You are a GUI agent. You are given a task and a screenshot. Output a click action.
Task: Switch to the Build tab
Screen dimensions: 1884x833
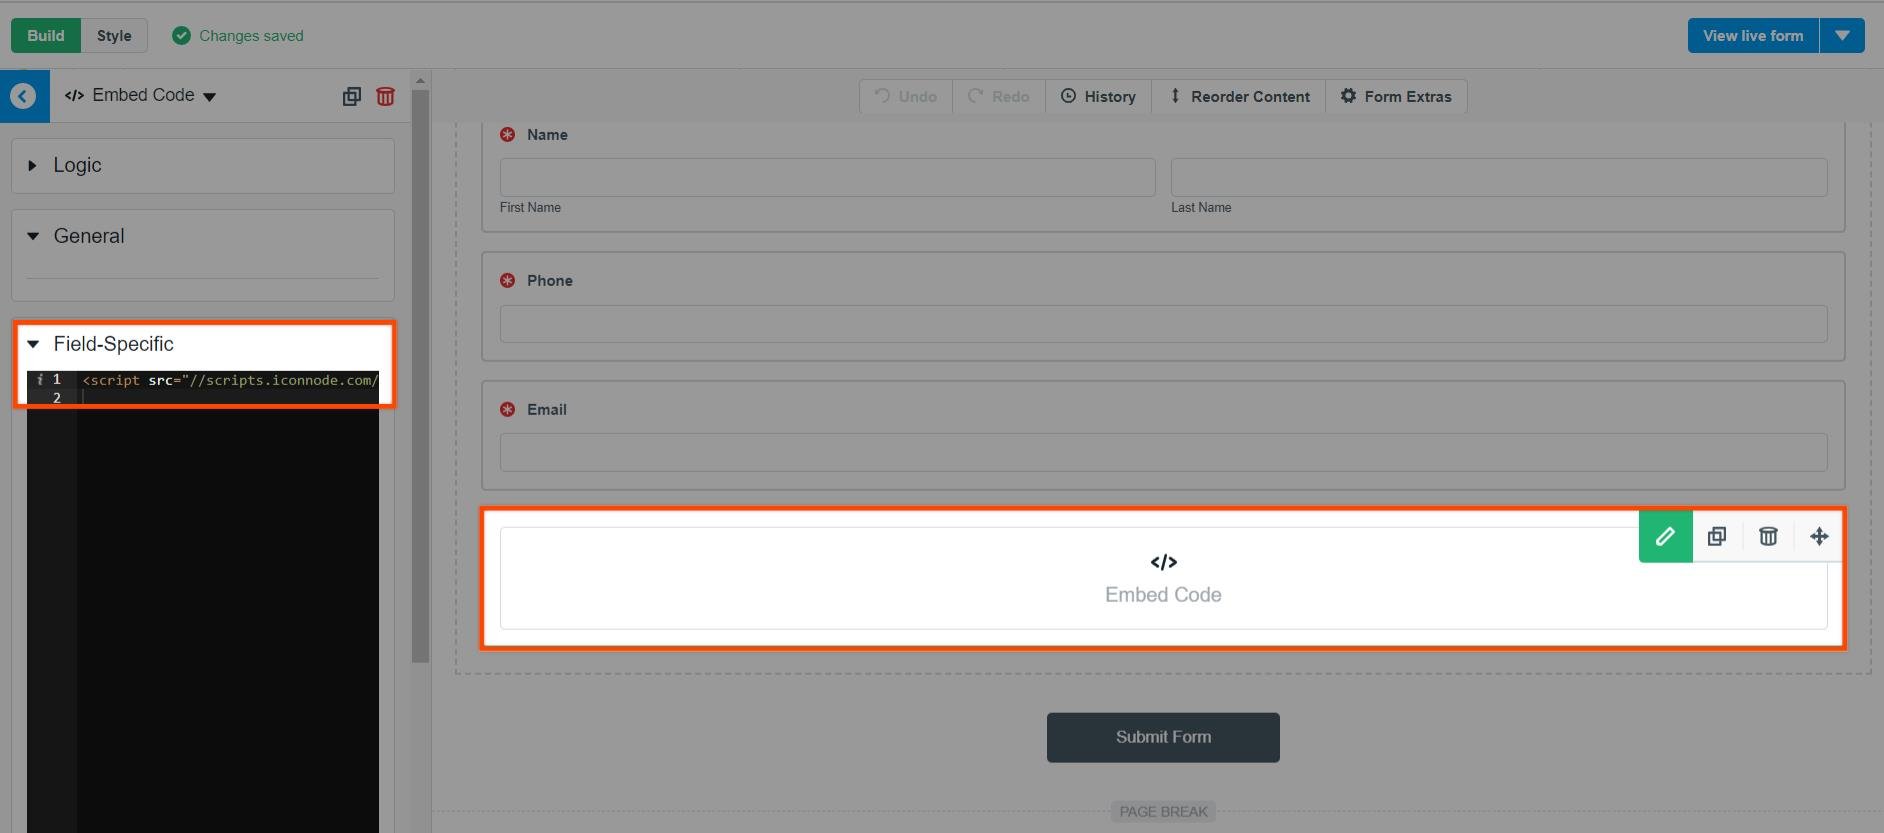pyautogui.click(x=45, y=35)
